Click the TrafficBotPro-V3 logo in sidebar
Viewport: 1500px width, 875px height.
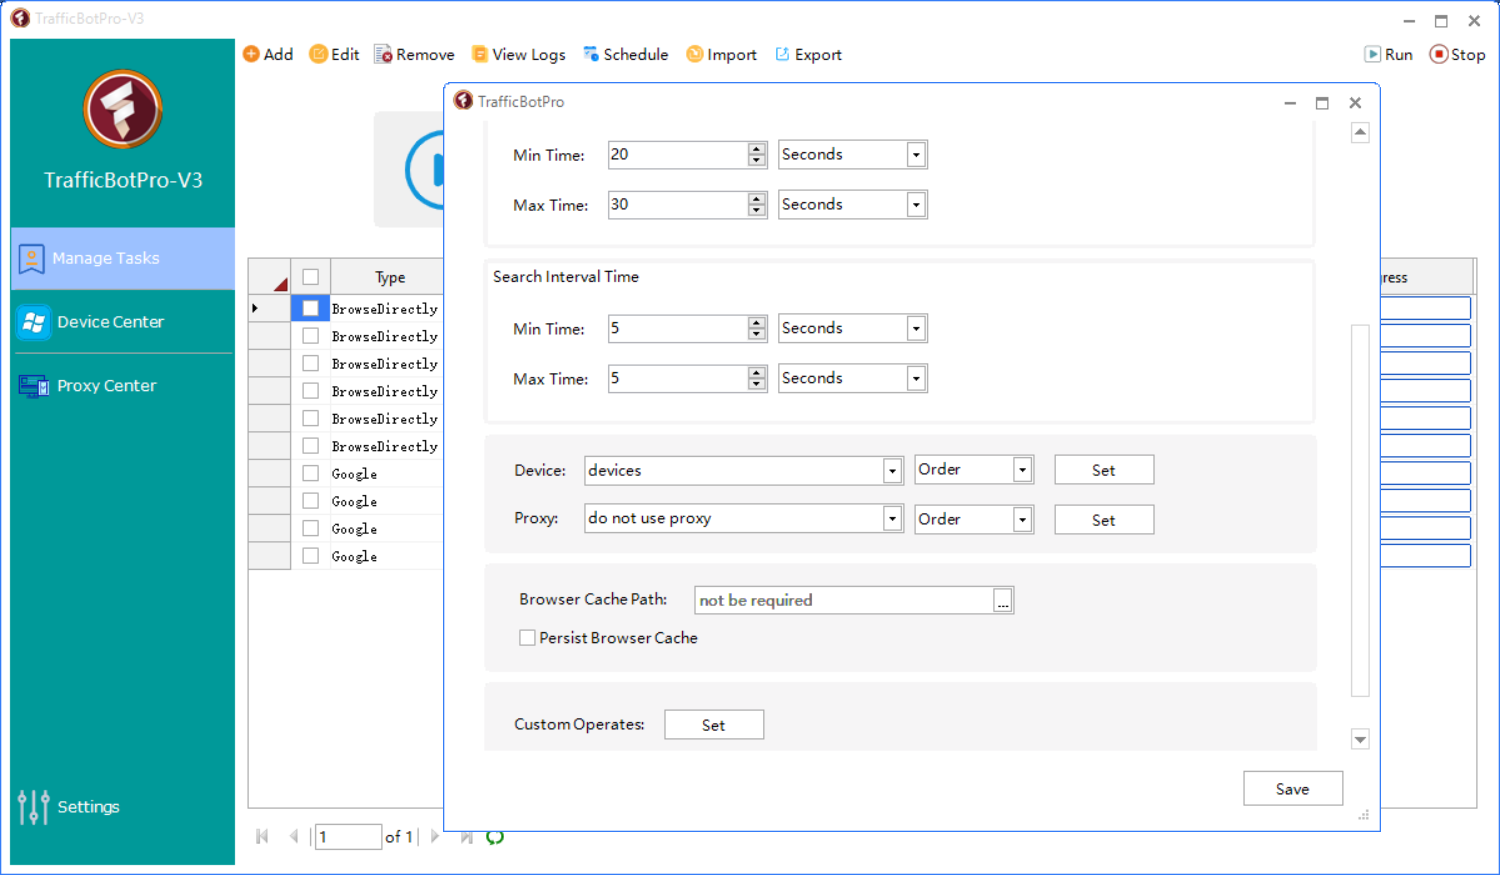pyautogui.click(x=123, y=109)
